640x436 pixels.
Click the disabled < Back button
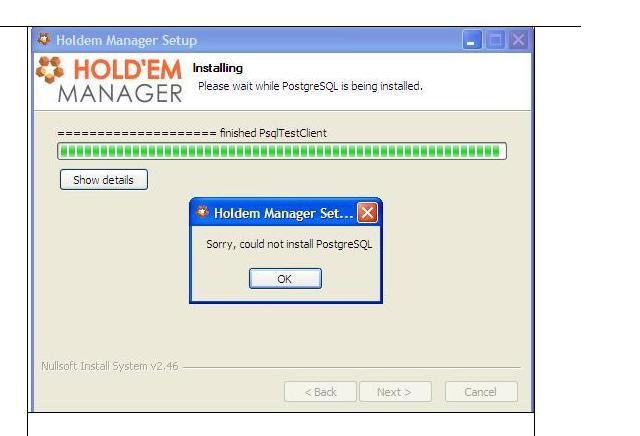tap(320, 392)
